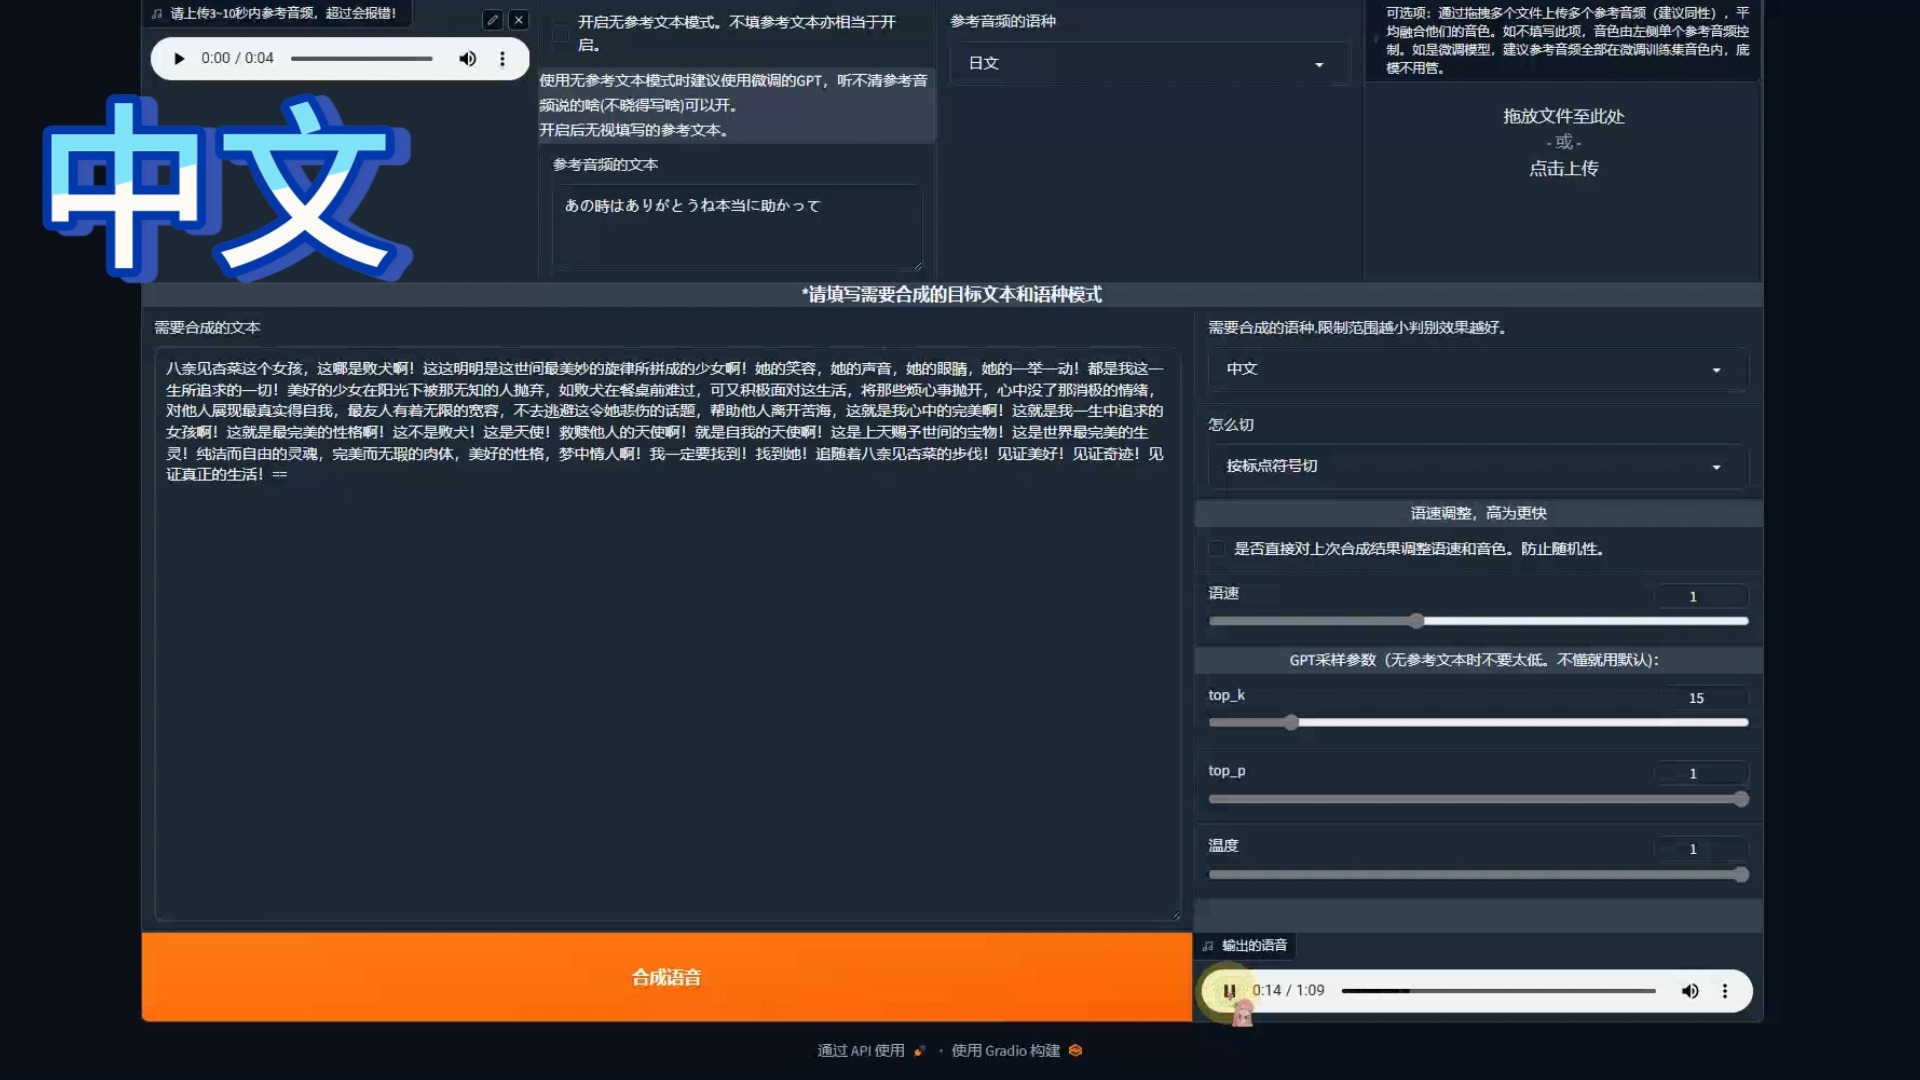Screen dimensions: 1920x1080
Task: Click the play button on reference audio
Action: (x=179, y=58)
